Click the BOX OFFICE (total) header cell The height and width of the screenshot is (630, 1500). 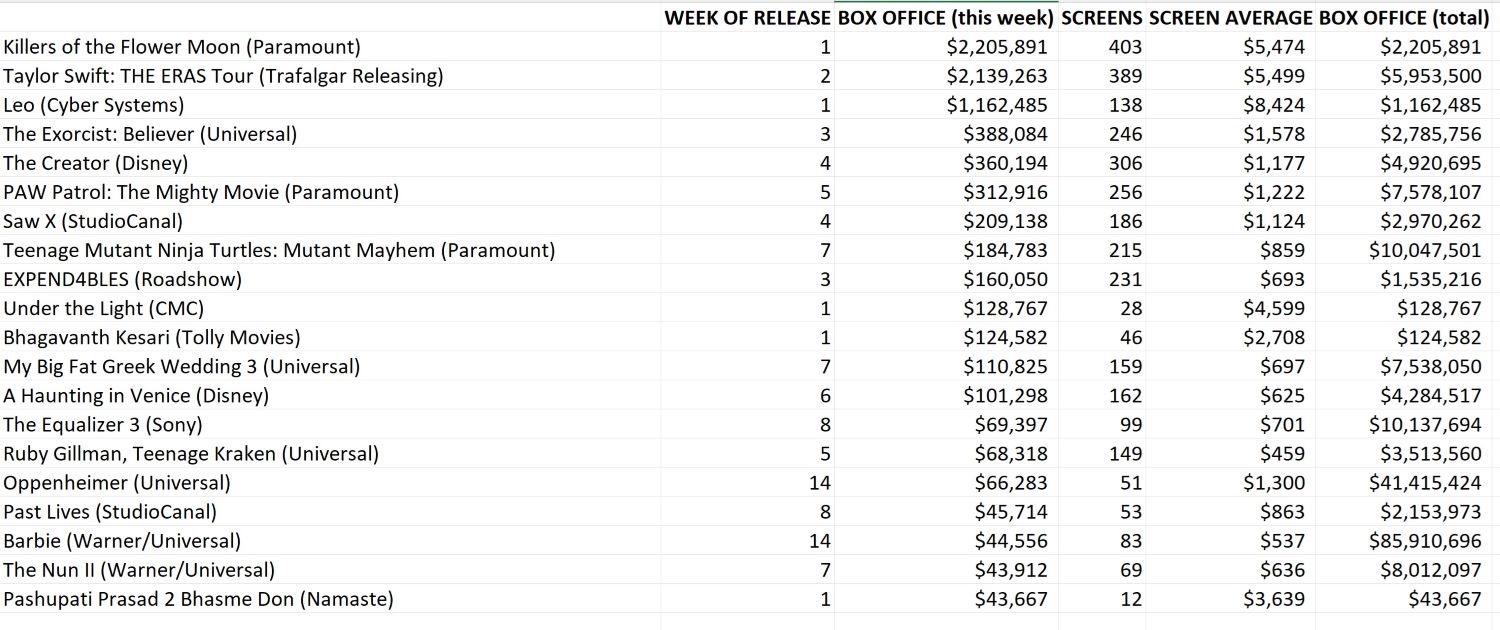pos(1404,18)
